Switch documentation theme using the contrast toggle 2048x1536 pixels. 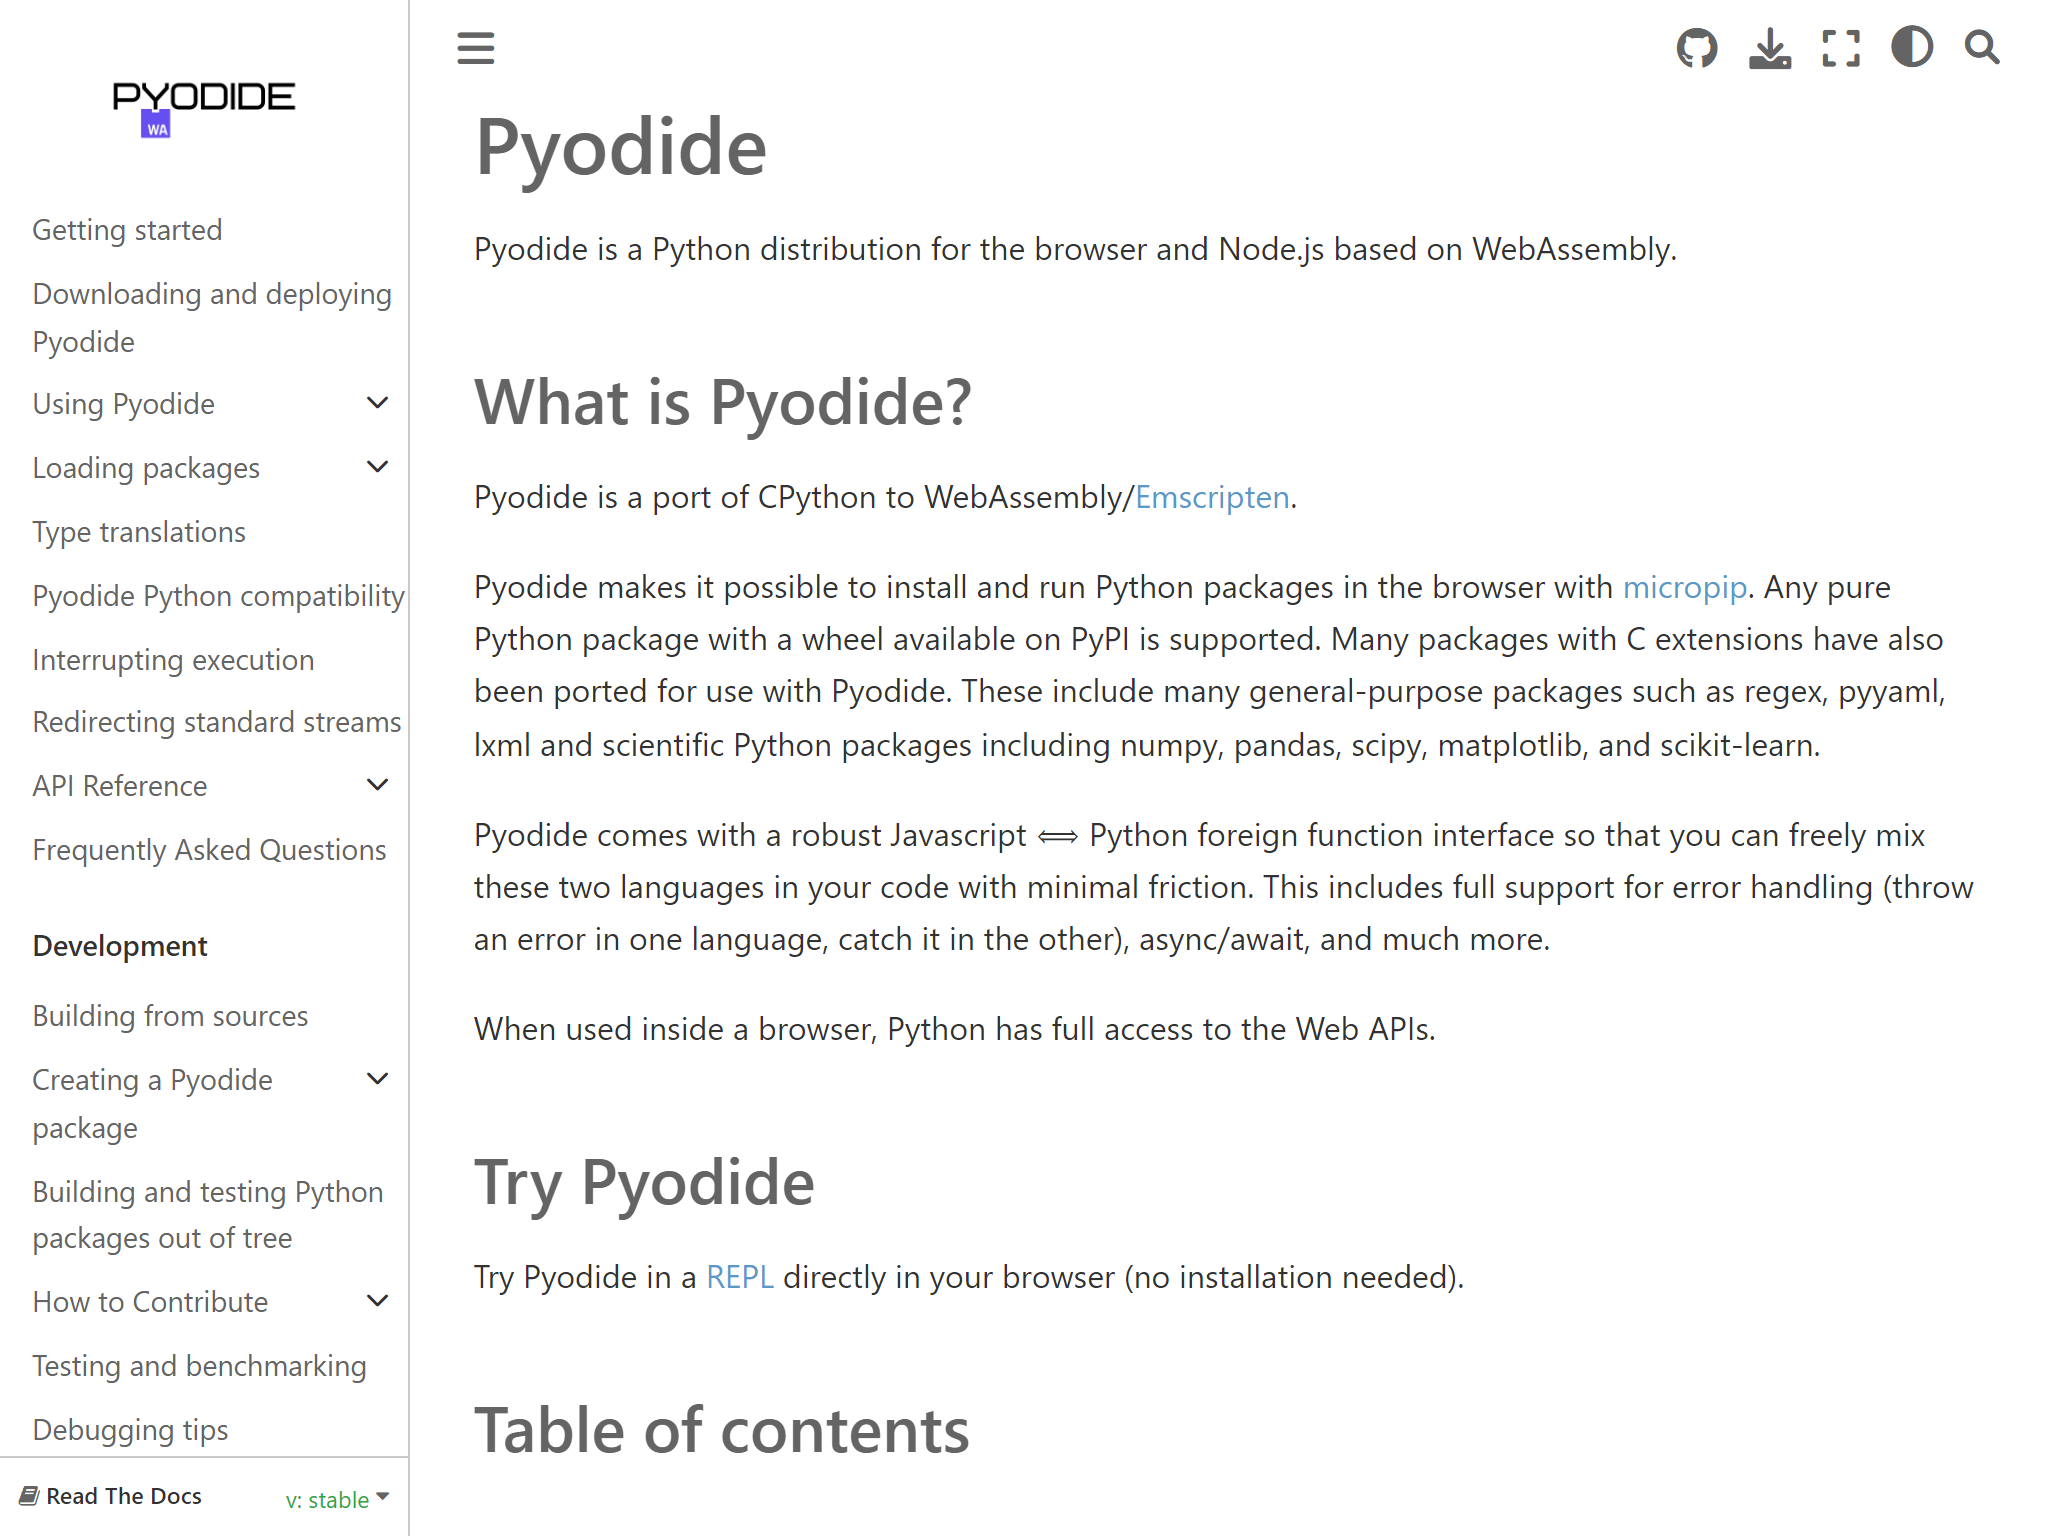click(x=1911, y=47)
